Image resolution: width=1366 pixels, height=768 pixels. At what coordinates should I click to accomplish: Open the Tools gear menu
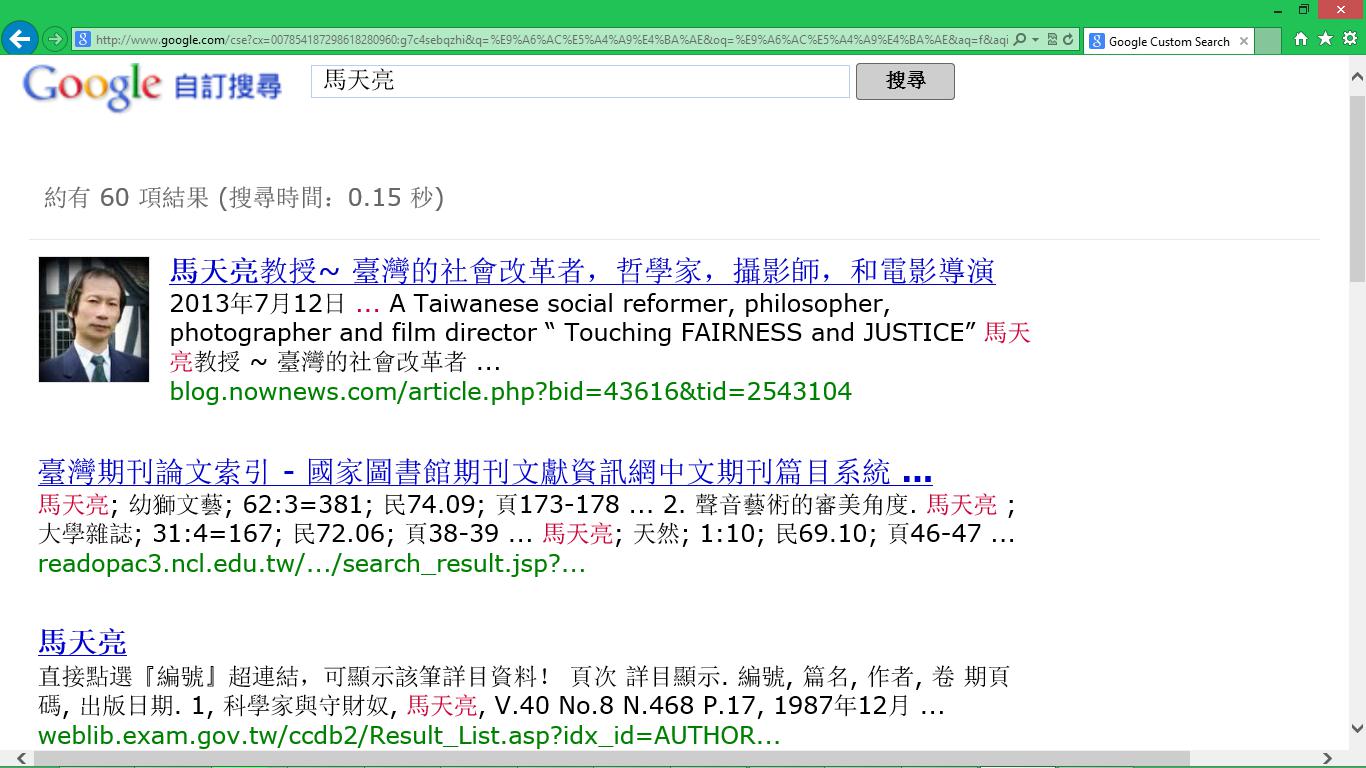pyautogui.click(x=1349, y=39)
